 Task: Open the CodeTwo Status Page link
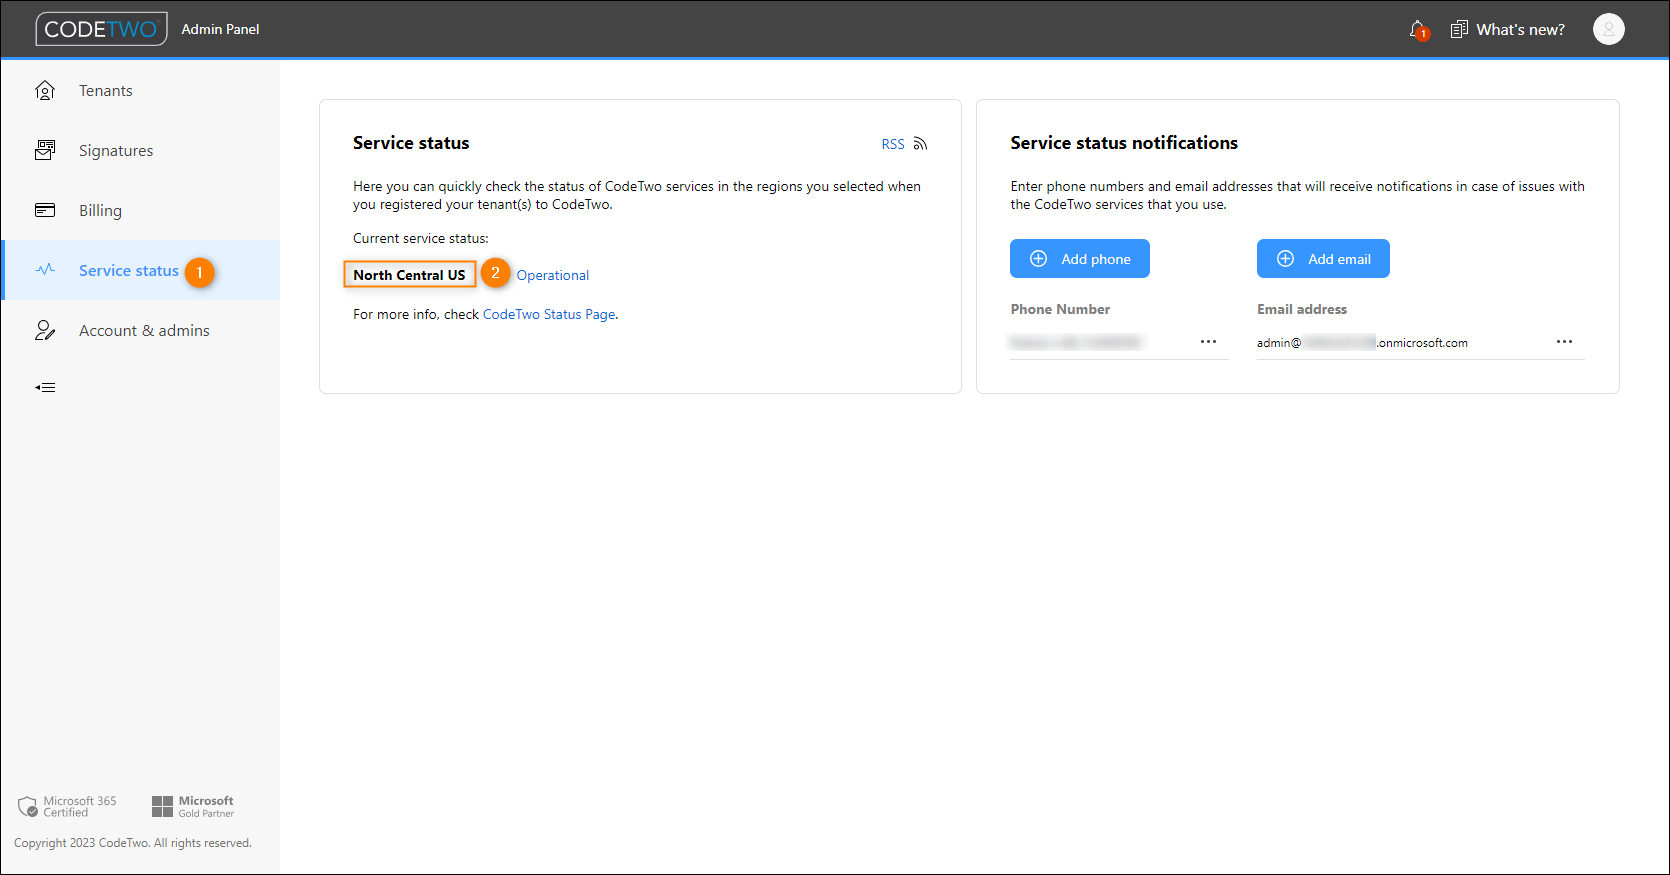click(x=549, y=314)
